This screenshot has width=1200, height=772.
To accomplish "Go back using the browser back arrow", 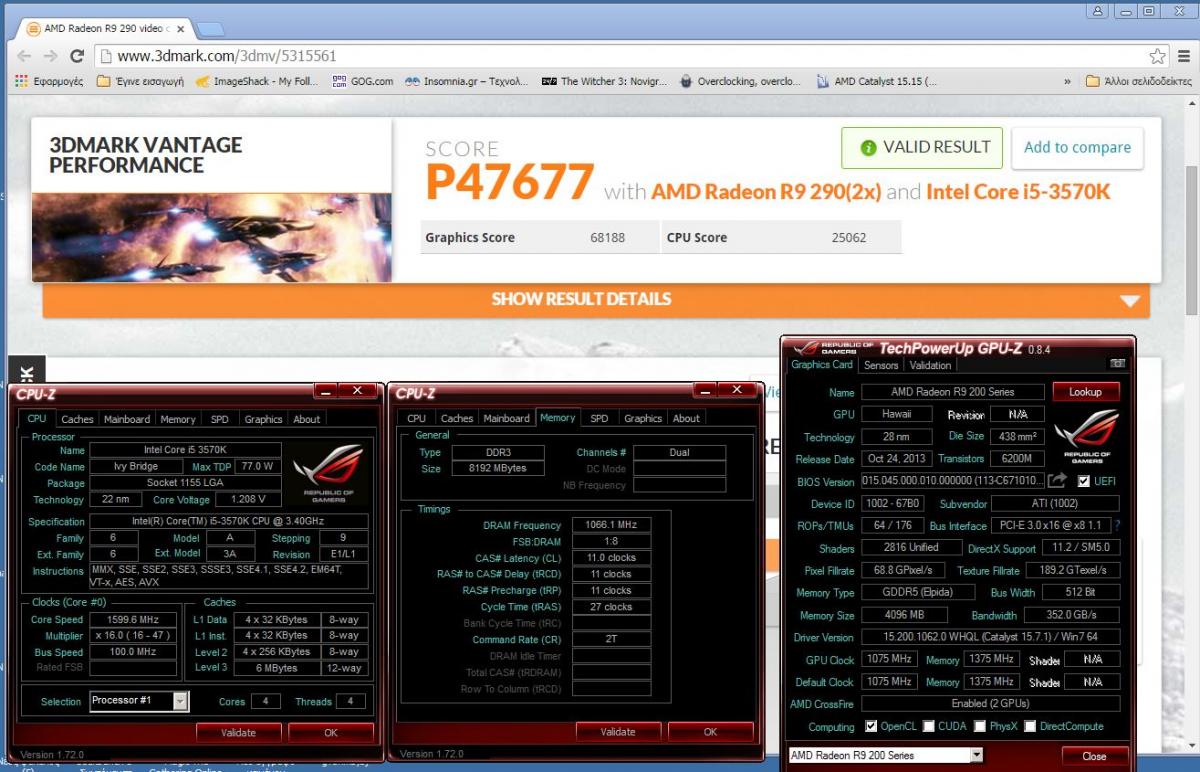I will tap(24, 56).
